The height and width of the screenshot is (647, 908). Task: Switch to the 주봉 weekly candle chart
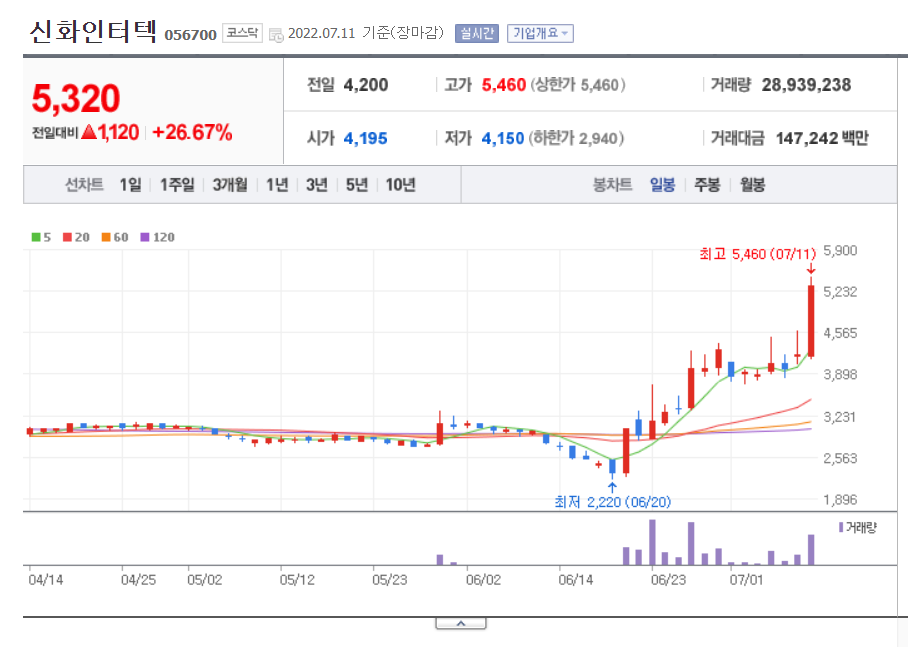[707, 185]
